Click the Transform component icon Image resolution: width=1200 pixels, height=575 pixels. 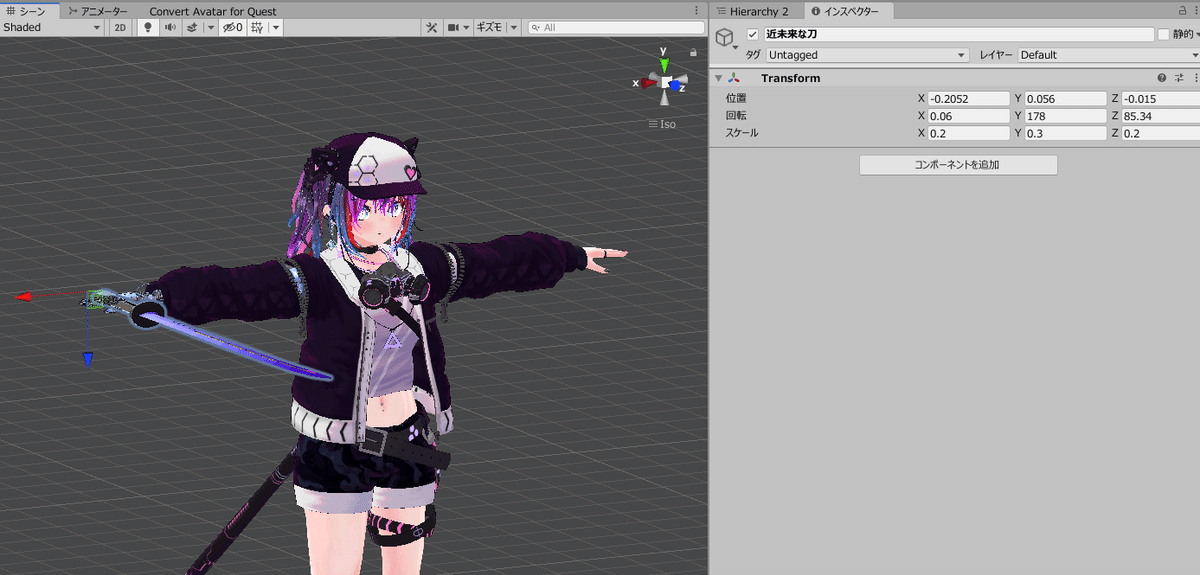(x=735, y=78)
